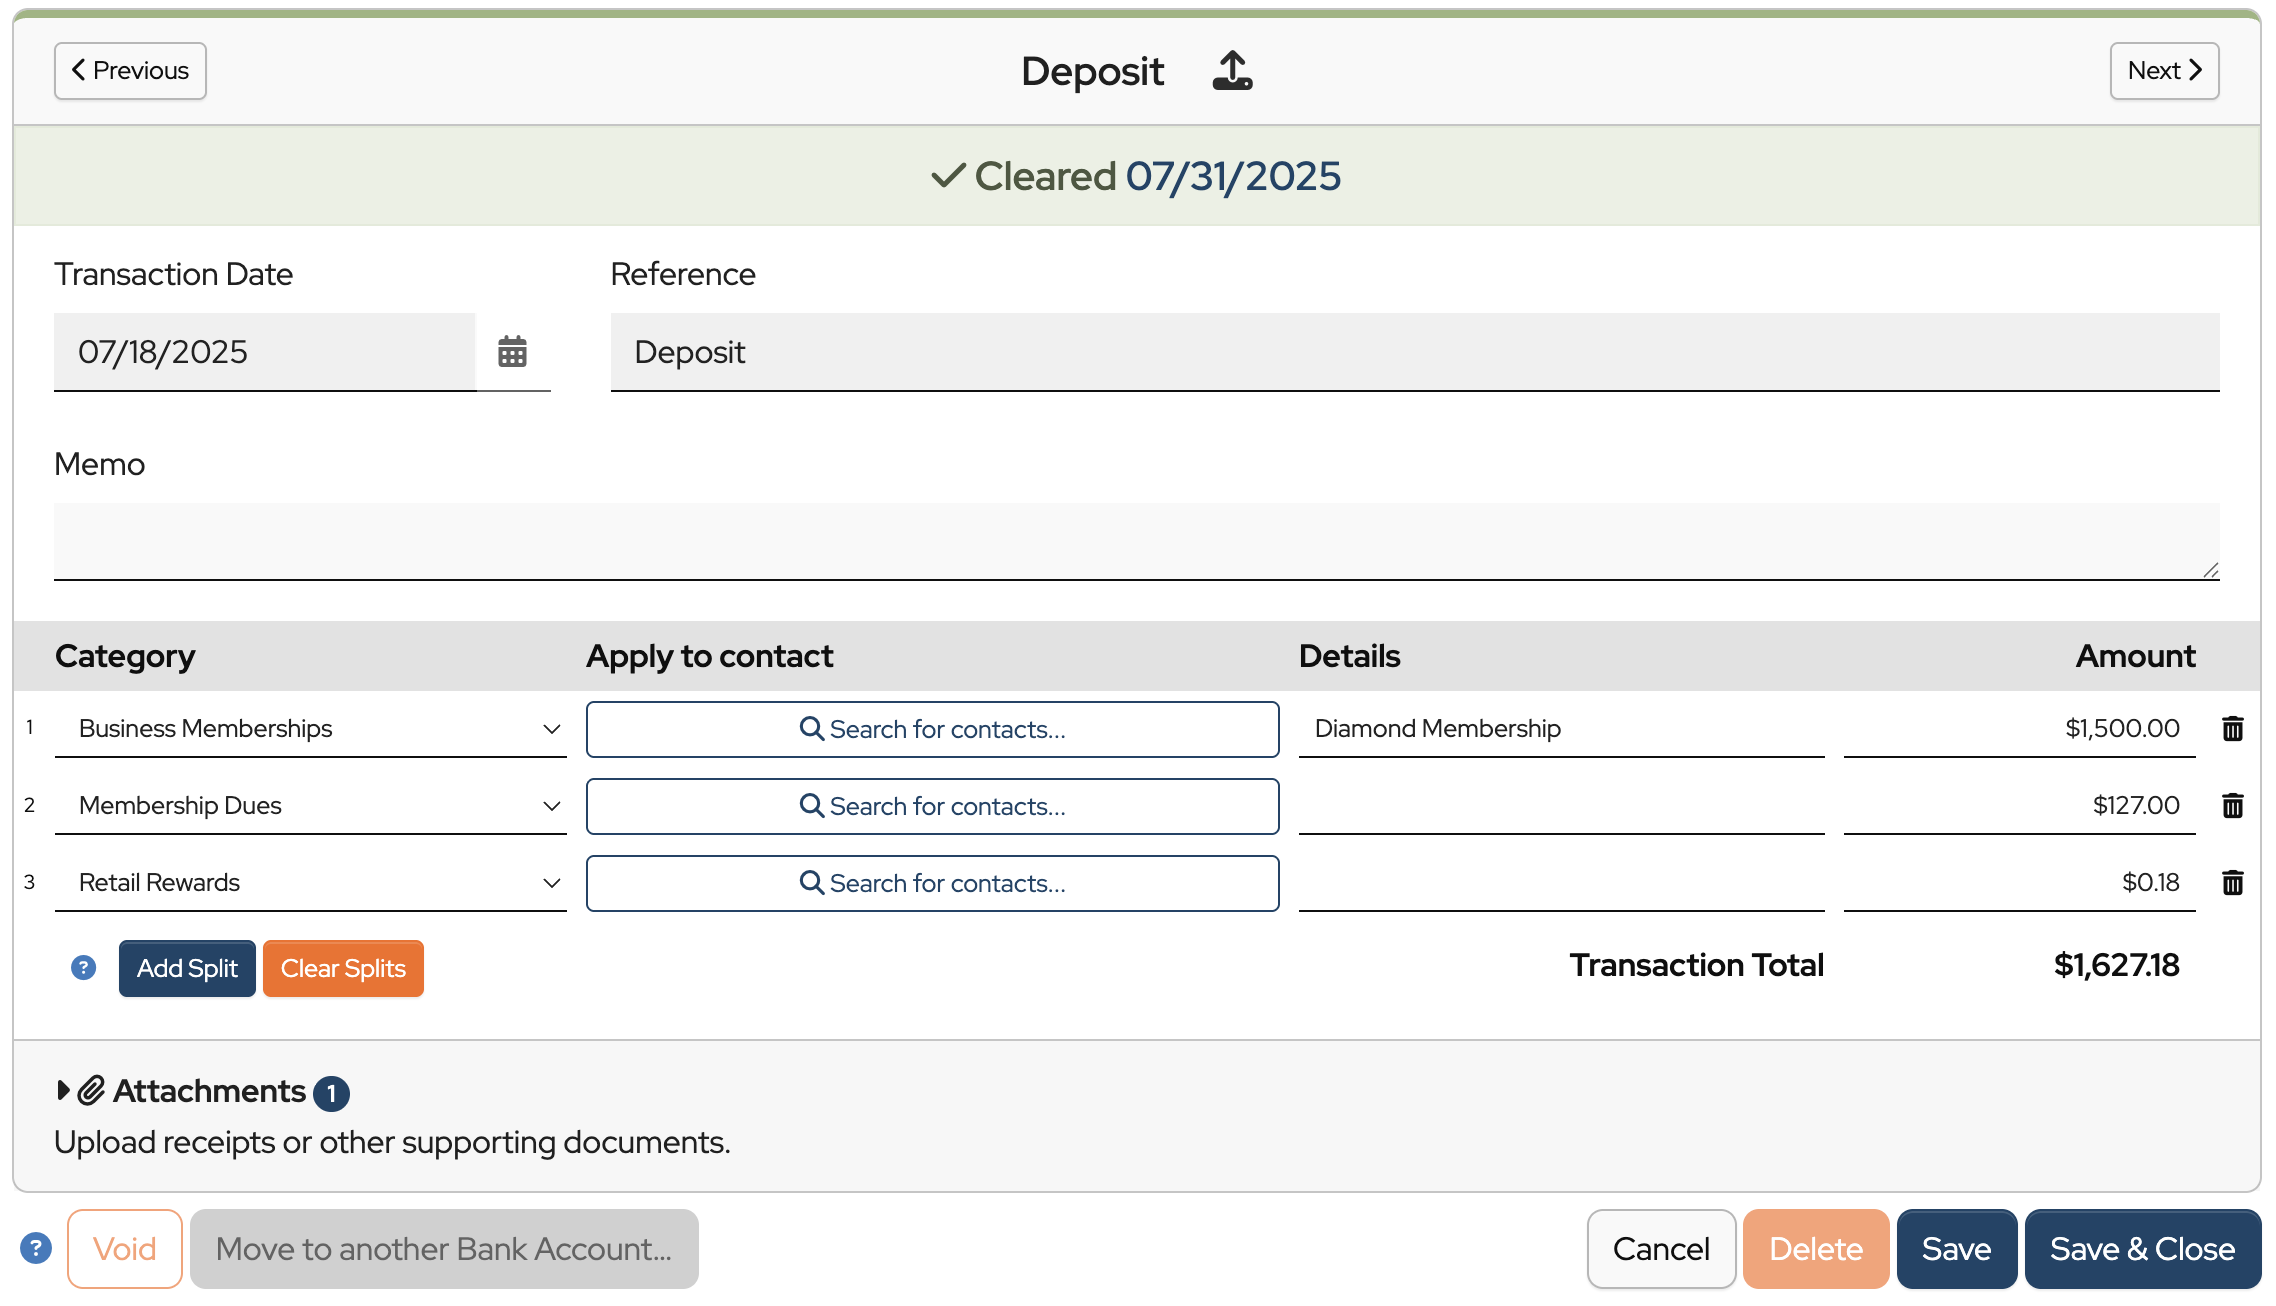Image resolution: width=2276 pixels, height=1306 pixels.
Task: Go to the Previous transaction
Action: coord(130,71)
